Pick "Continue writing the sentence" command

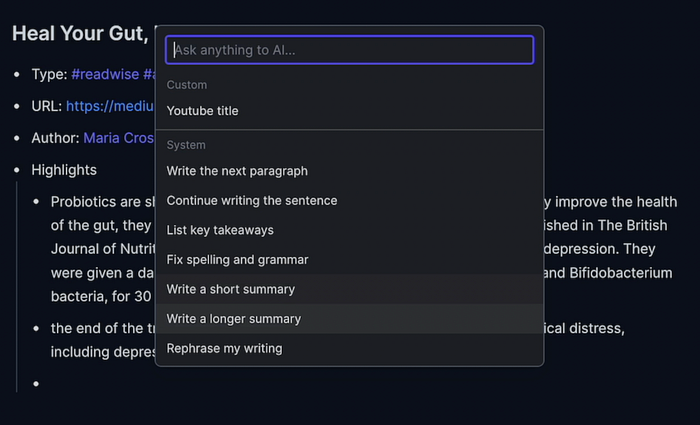[x=252, y=201]
